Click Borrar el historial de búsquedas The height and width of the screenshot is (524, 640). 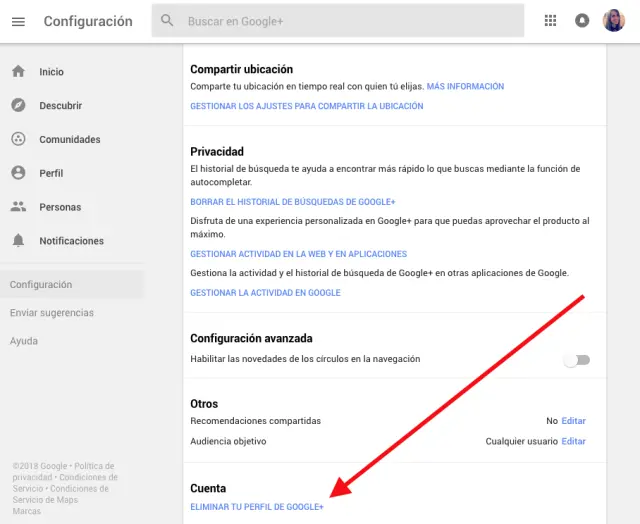(x=293, y=202)
